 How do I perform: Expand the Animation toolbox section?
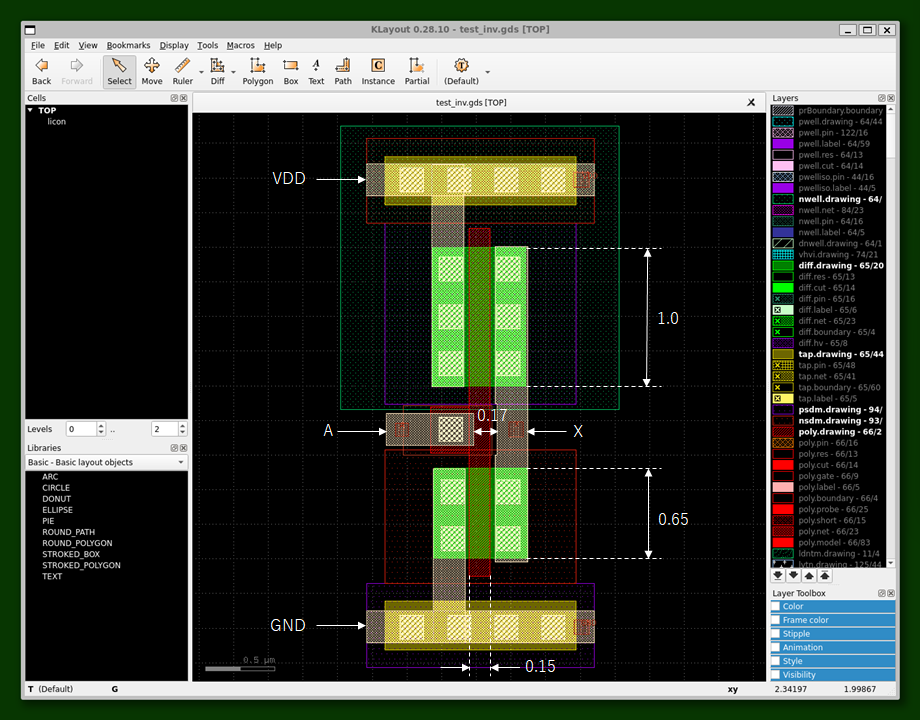[833, 647]
